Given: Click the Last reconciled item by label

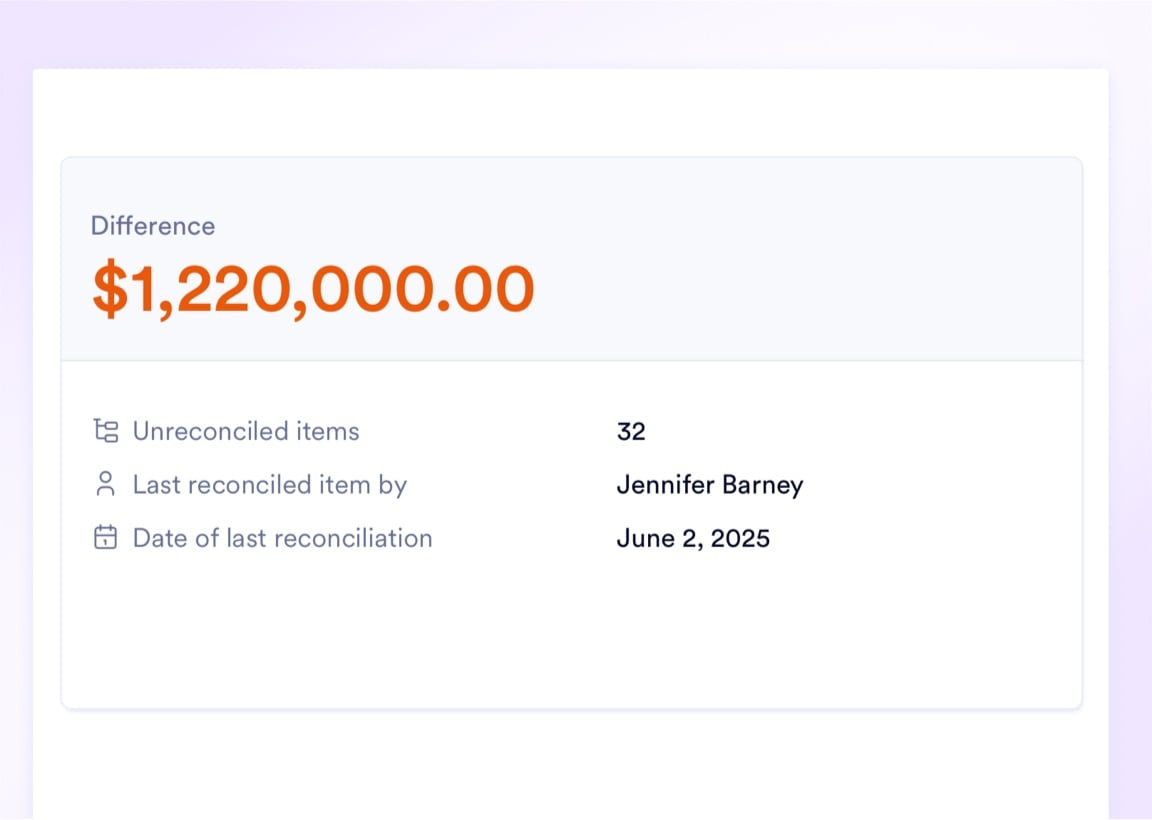Looking at the screenshot, I should point(270,485).
